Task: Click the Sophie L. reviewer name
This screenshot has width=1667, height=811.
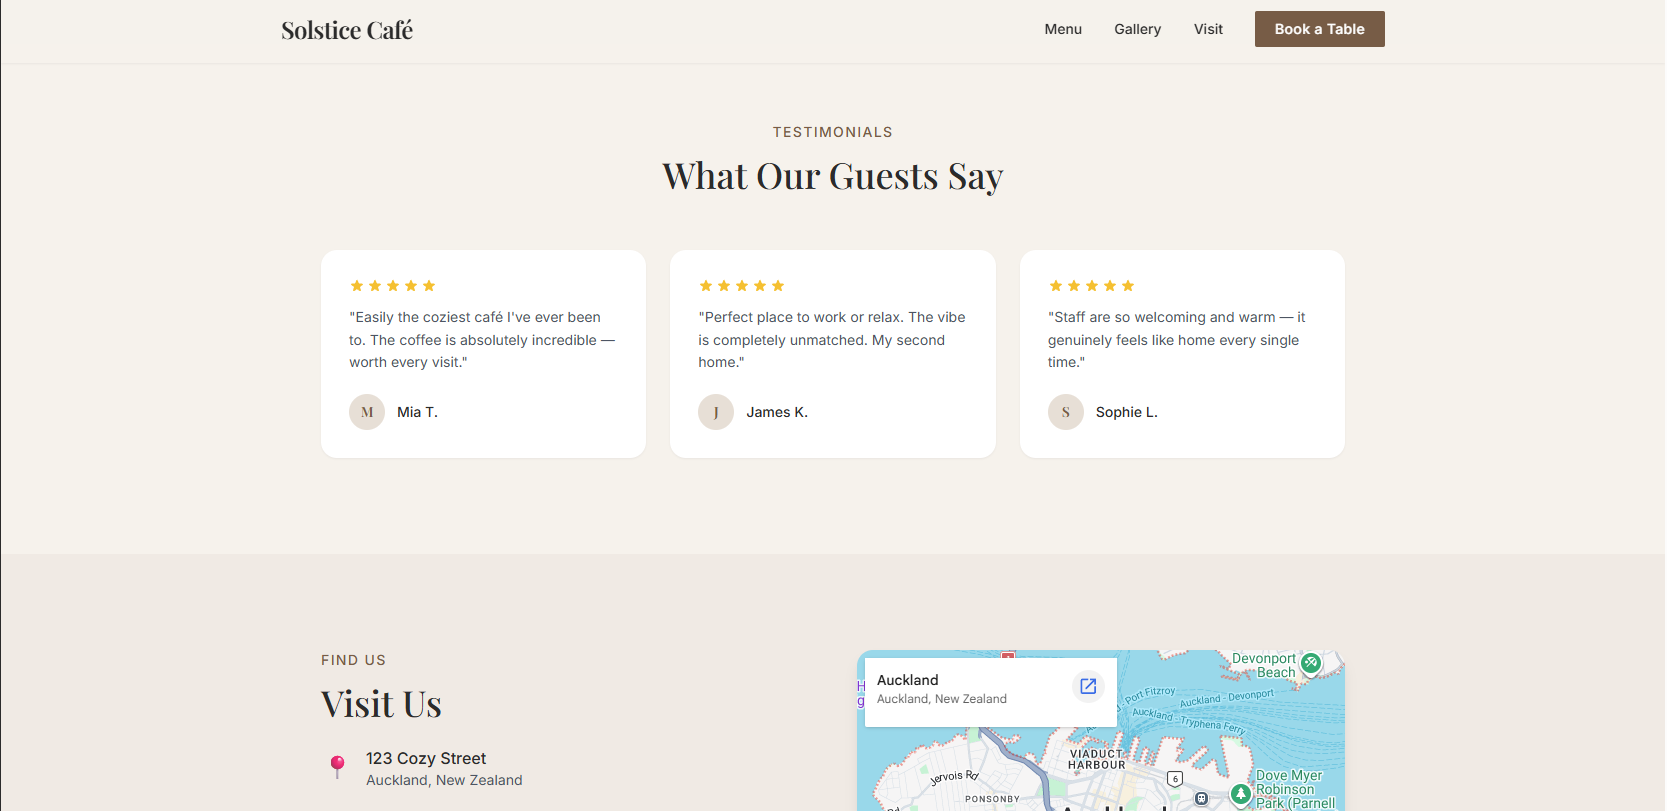Action: click(1127, 412)
